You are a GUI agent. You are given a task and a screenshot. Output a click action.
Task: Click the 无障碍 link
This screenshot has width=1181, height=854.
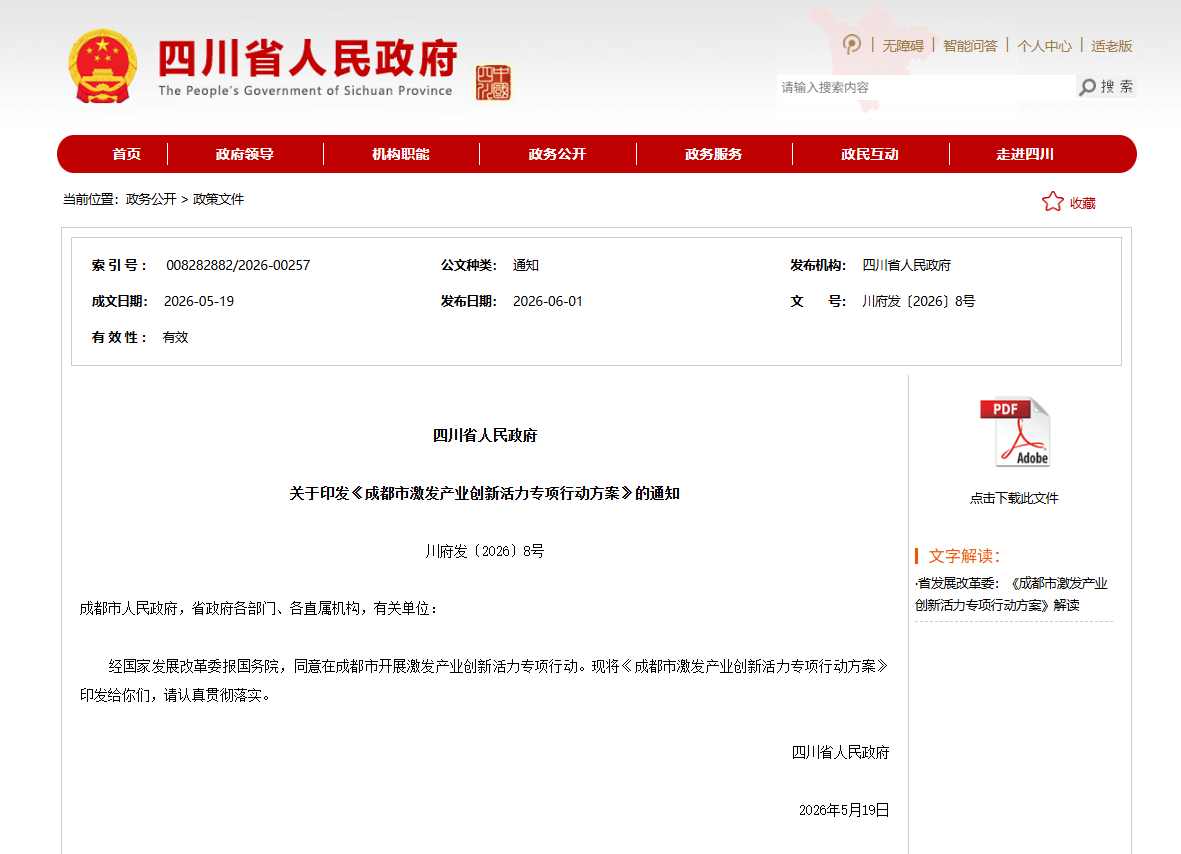[903, 46]
